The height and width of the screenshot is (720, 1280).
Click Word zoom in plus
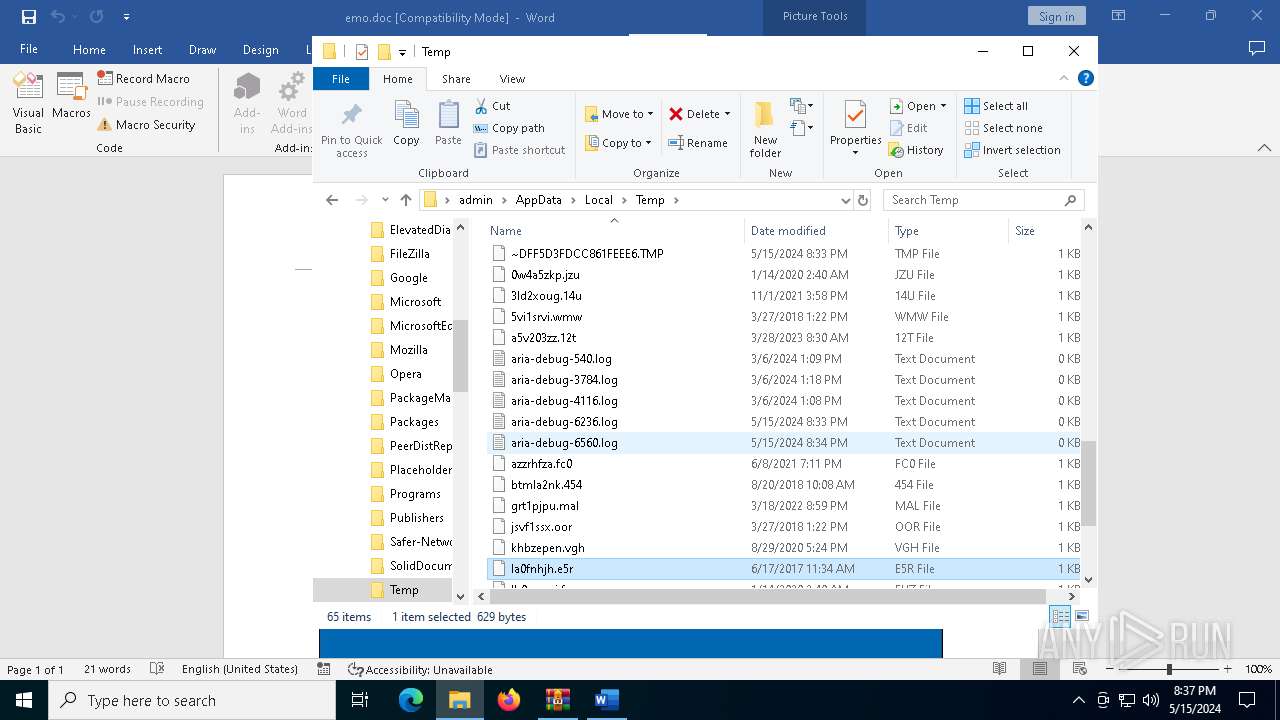pos(1229,669)
